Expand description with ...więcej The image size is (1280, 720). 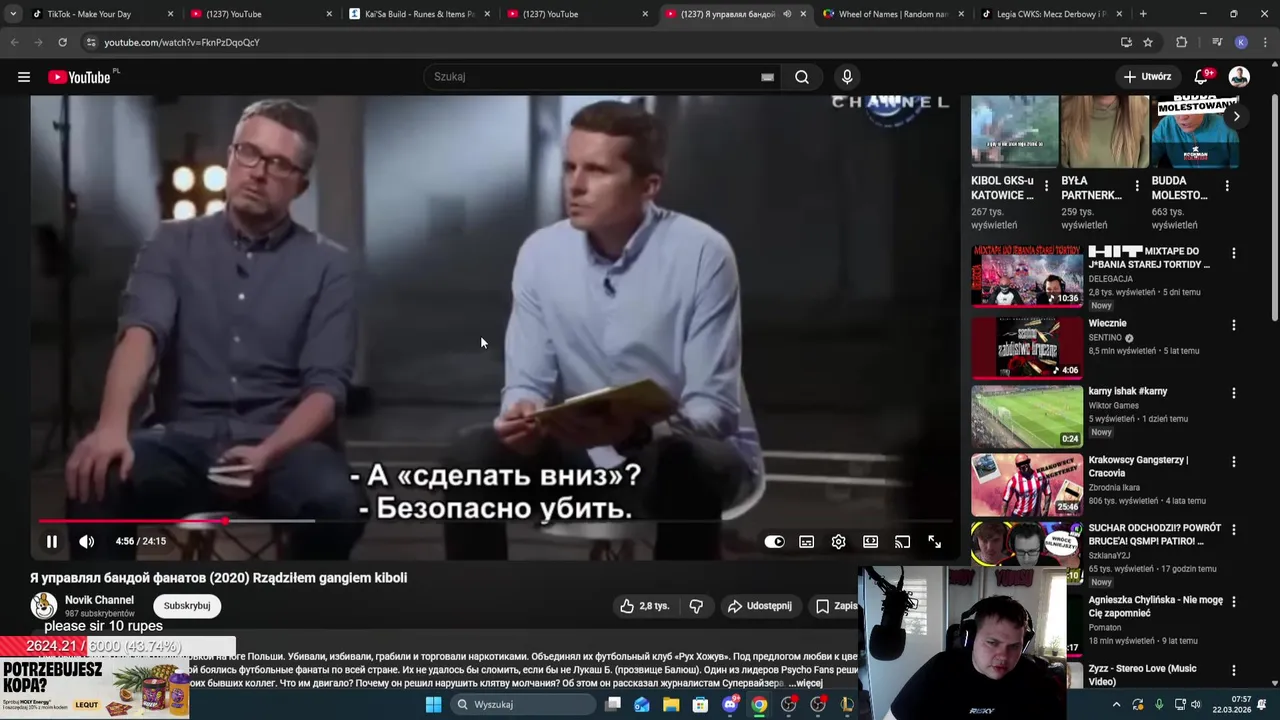pos(805,683)
